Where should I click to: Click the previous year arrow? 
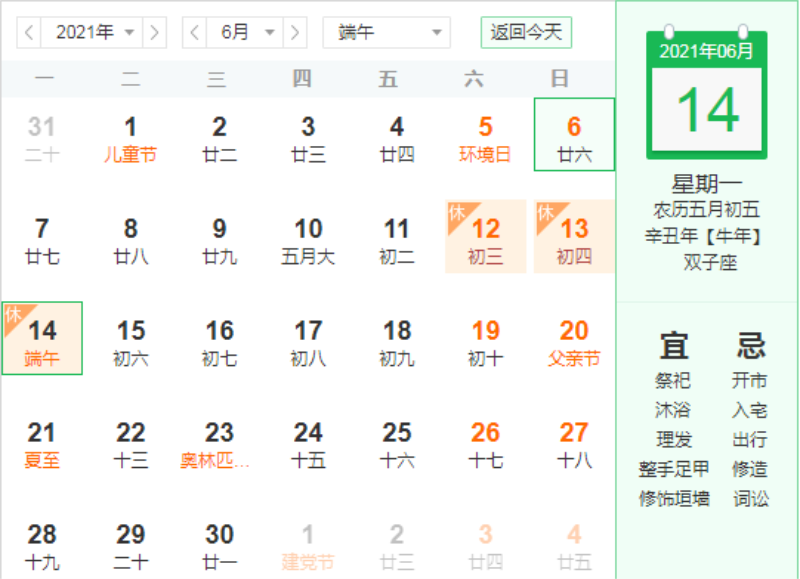click(29, 32)
